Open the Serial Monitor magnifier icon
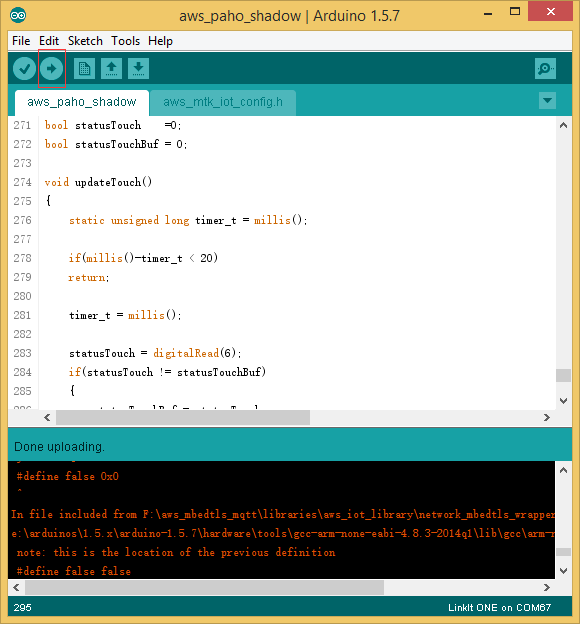Image resolution: width=580 pixels, height=624 pixels. [545, 68]
